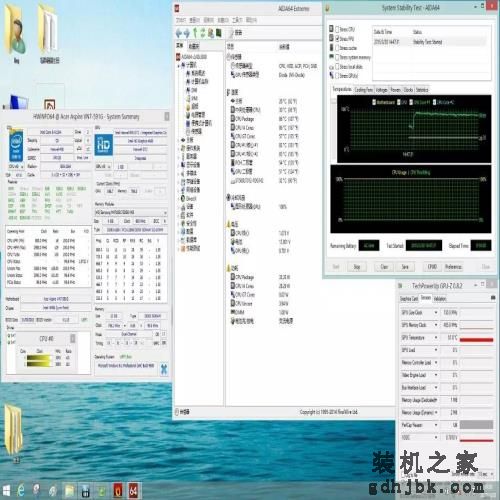The image size is (500, 500).
Task: Click the PerfCap Reason gray graph bar
Action: tap(476, 425)
